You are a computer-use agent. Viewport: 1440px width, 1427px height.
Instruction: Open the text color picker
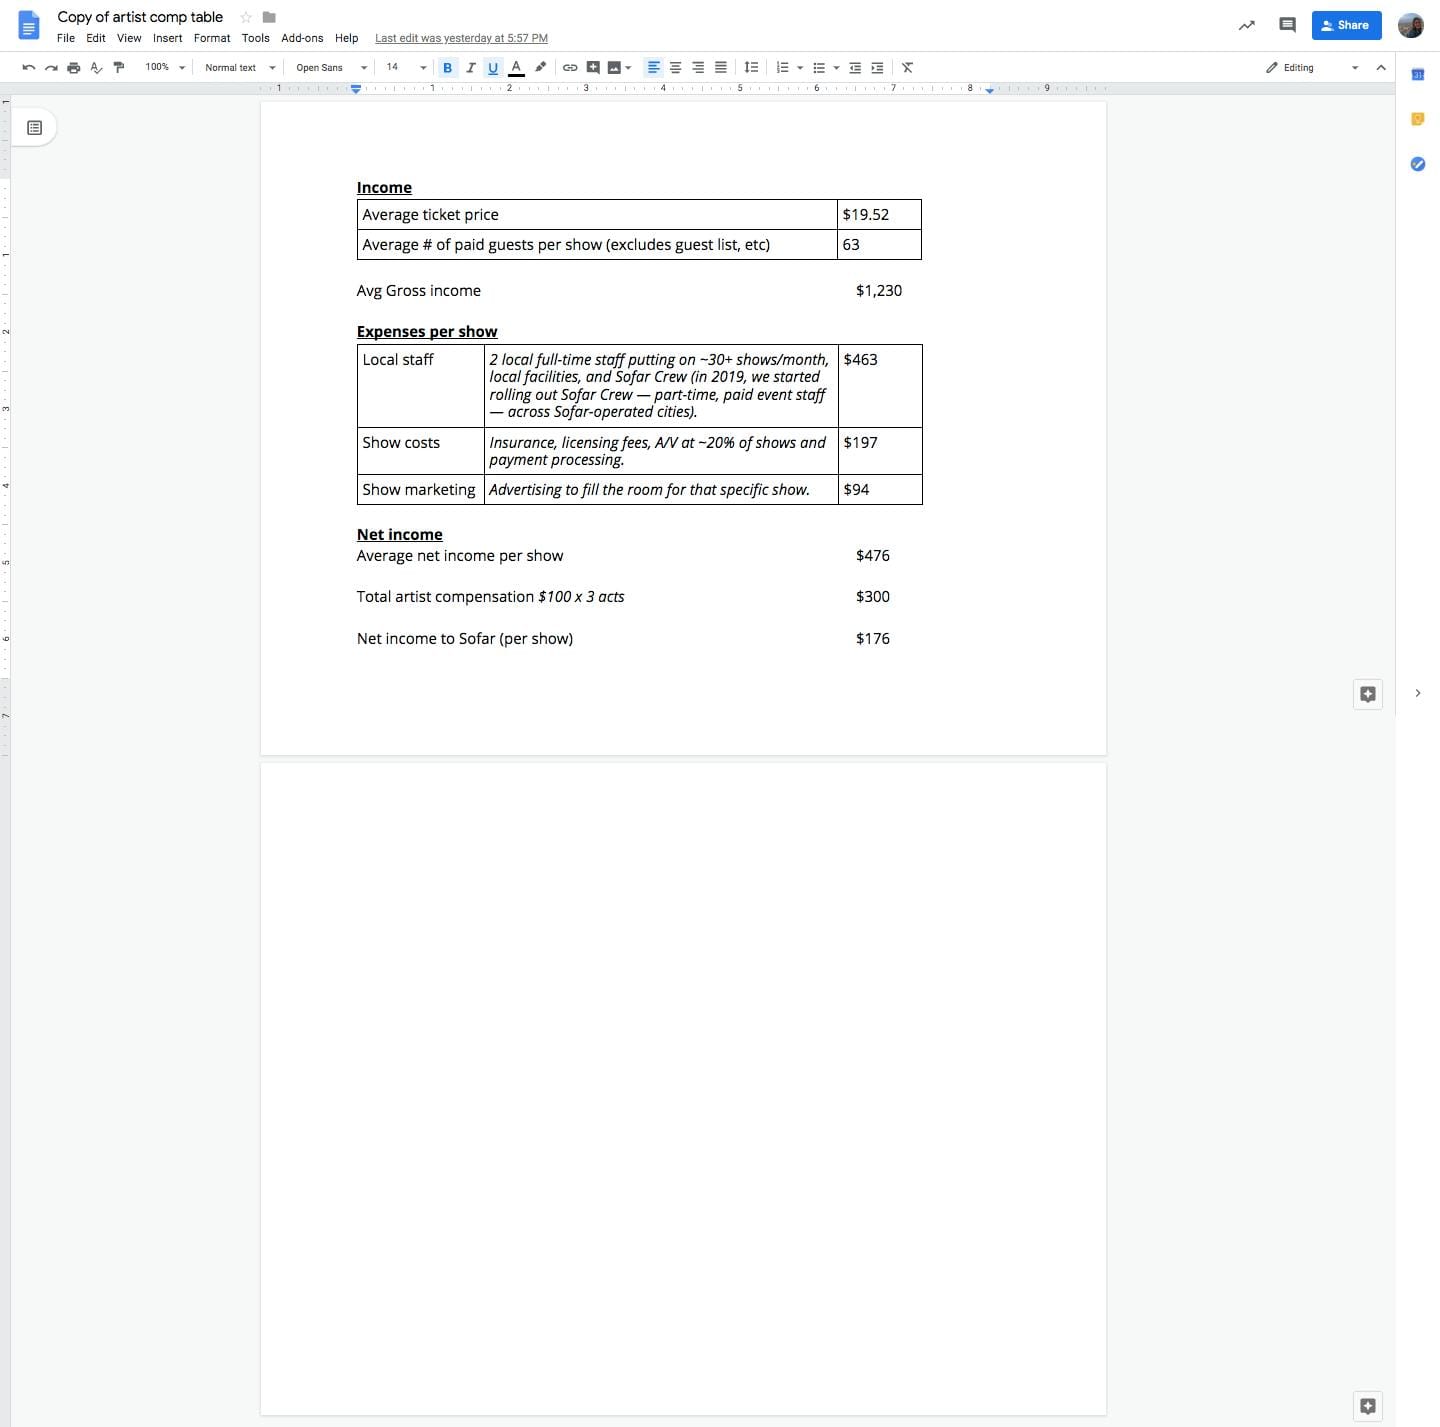[516, 68]
